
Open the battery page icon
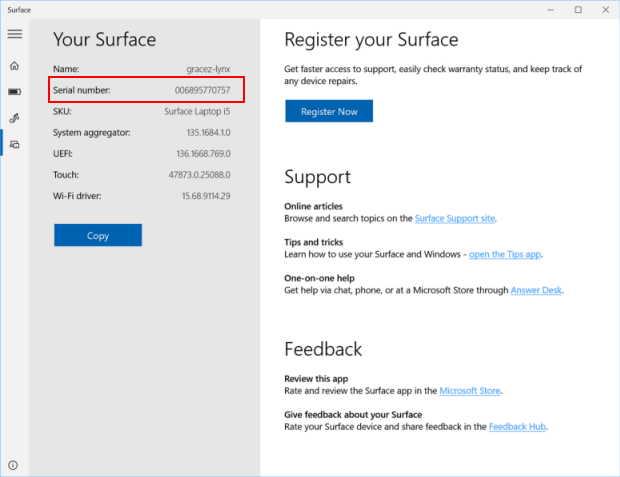(15, 92)
